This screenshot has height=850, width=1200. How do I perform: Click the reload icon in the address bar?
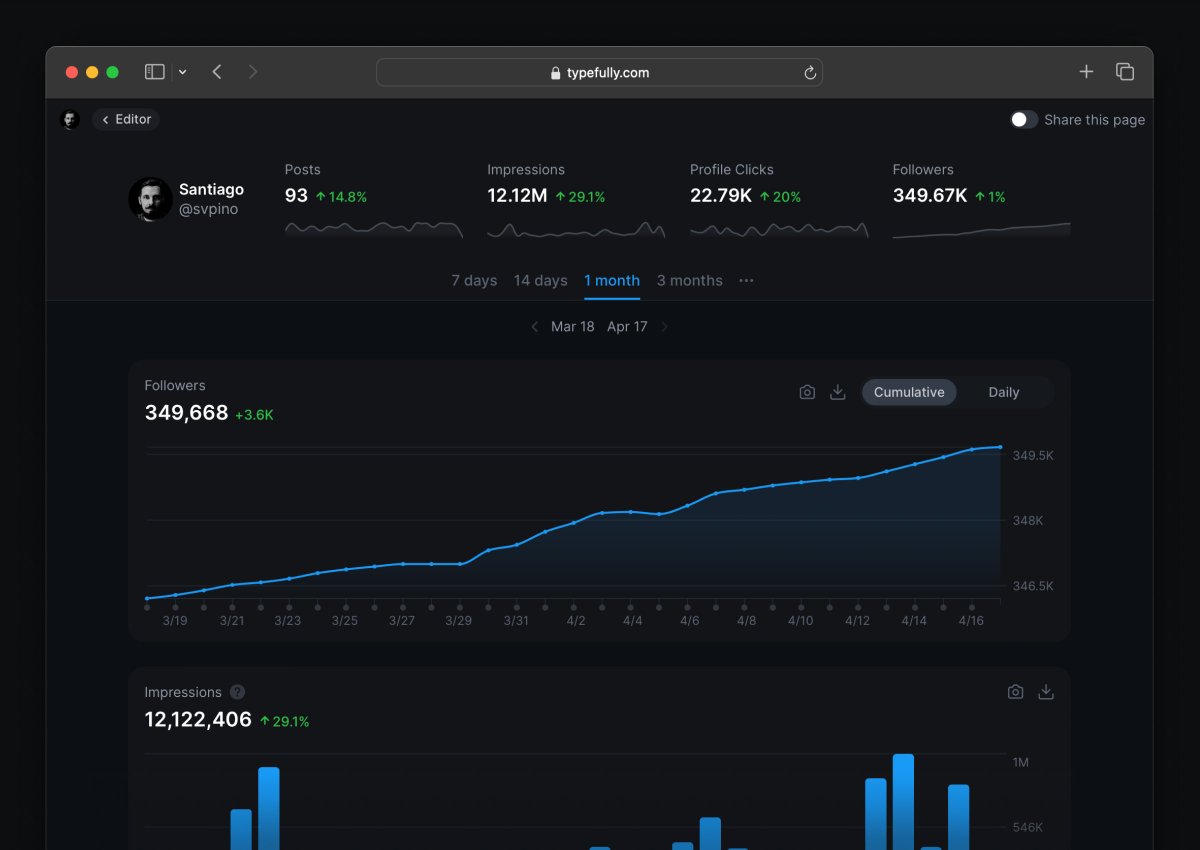pyautogui.click(x=809, y=72)
